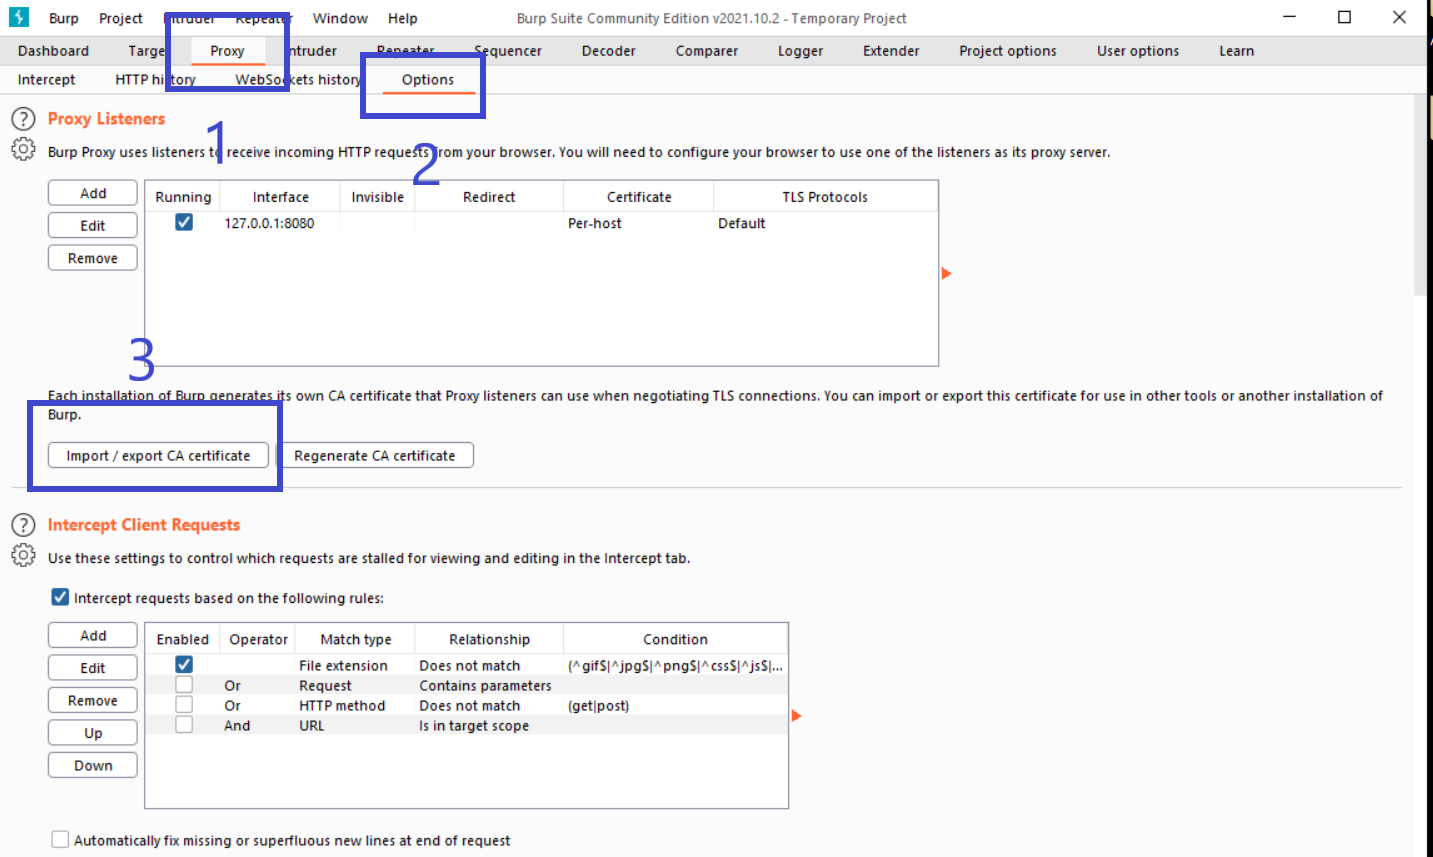1433x857 pixels.
Task: Go to Project options tab
Action: pos(1008,51)
